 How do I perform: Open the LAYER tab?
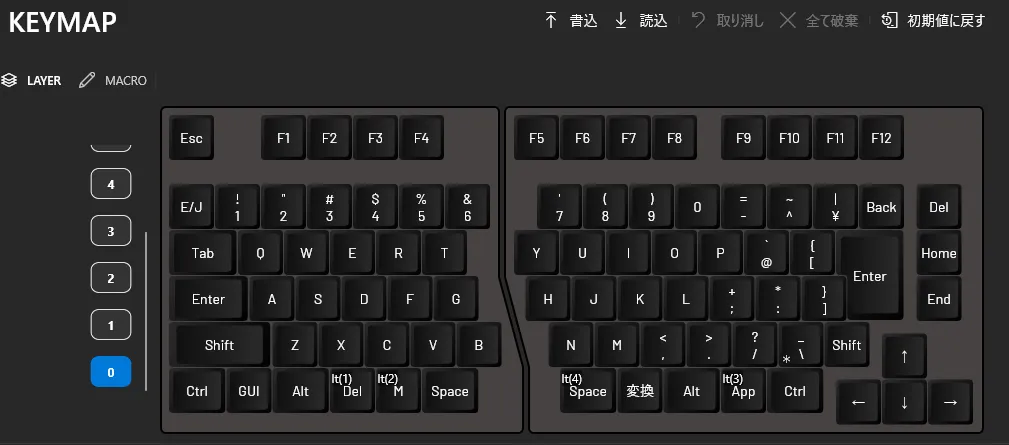pyautogui.click(x=31, y=81)
